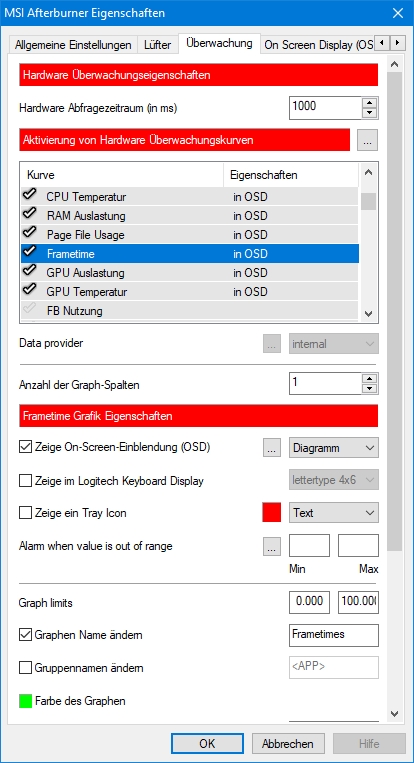Viewport: 414px width, 763px height.
Task: Toggle checkmark for Page File Usage curve
Action: (30, 233)
